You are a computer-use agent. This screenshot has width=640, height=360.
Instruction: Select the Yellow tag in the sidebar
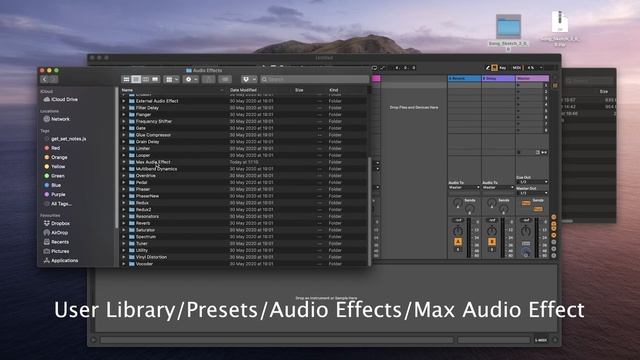pos(54,167)
